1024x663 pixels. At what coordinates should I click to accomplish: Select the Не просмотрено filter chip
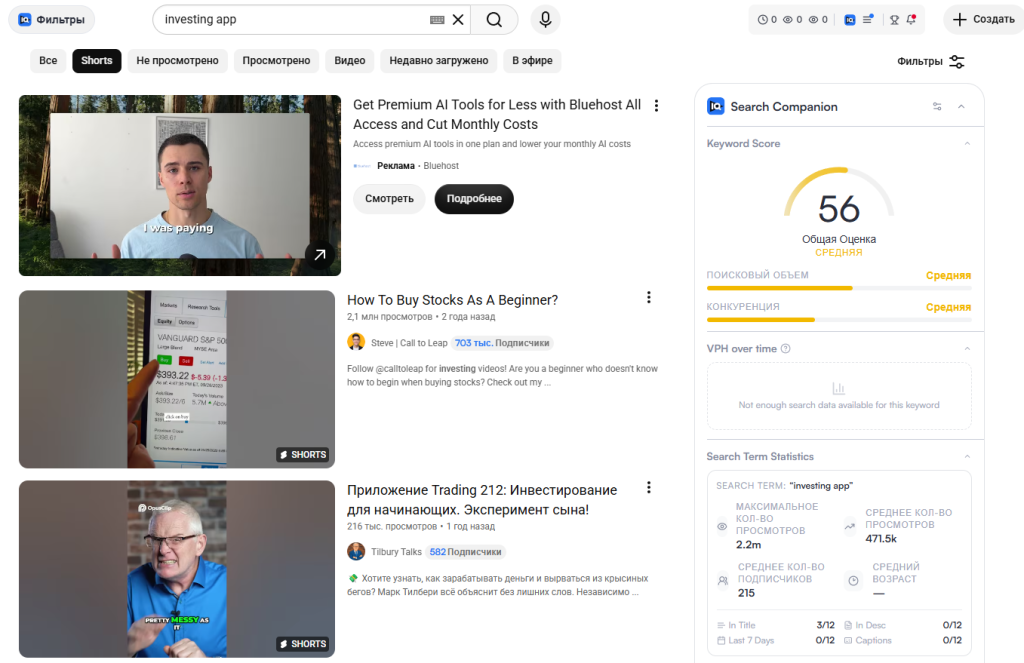[x=178, y=61]
